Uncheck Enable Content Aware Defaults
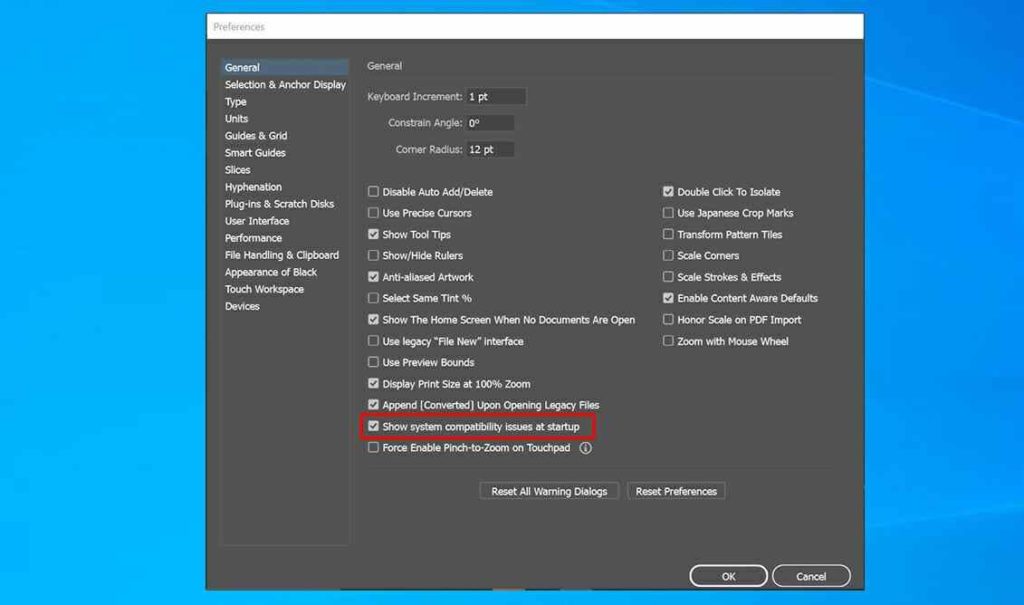Image resolution: width=1024 pixels, height=605 pixels. (667, 298)
